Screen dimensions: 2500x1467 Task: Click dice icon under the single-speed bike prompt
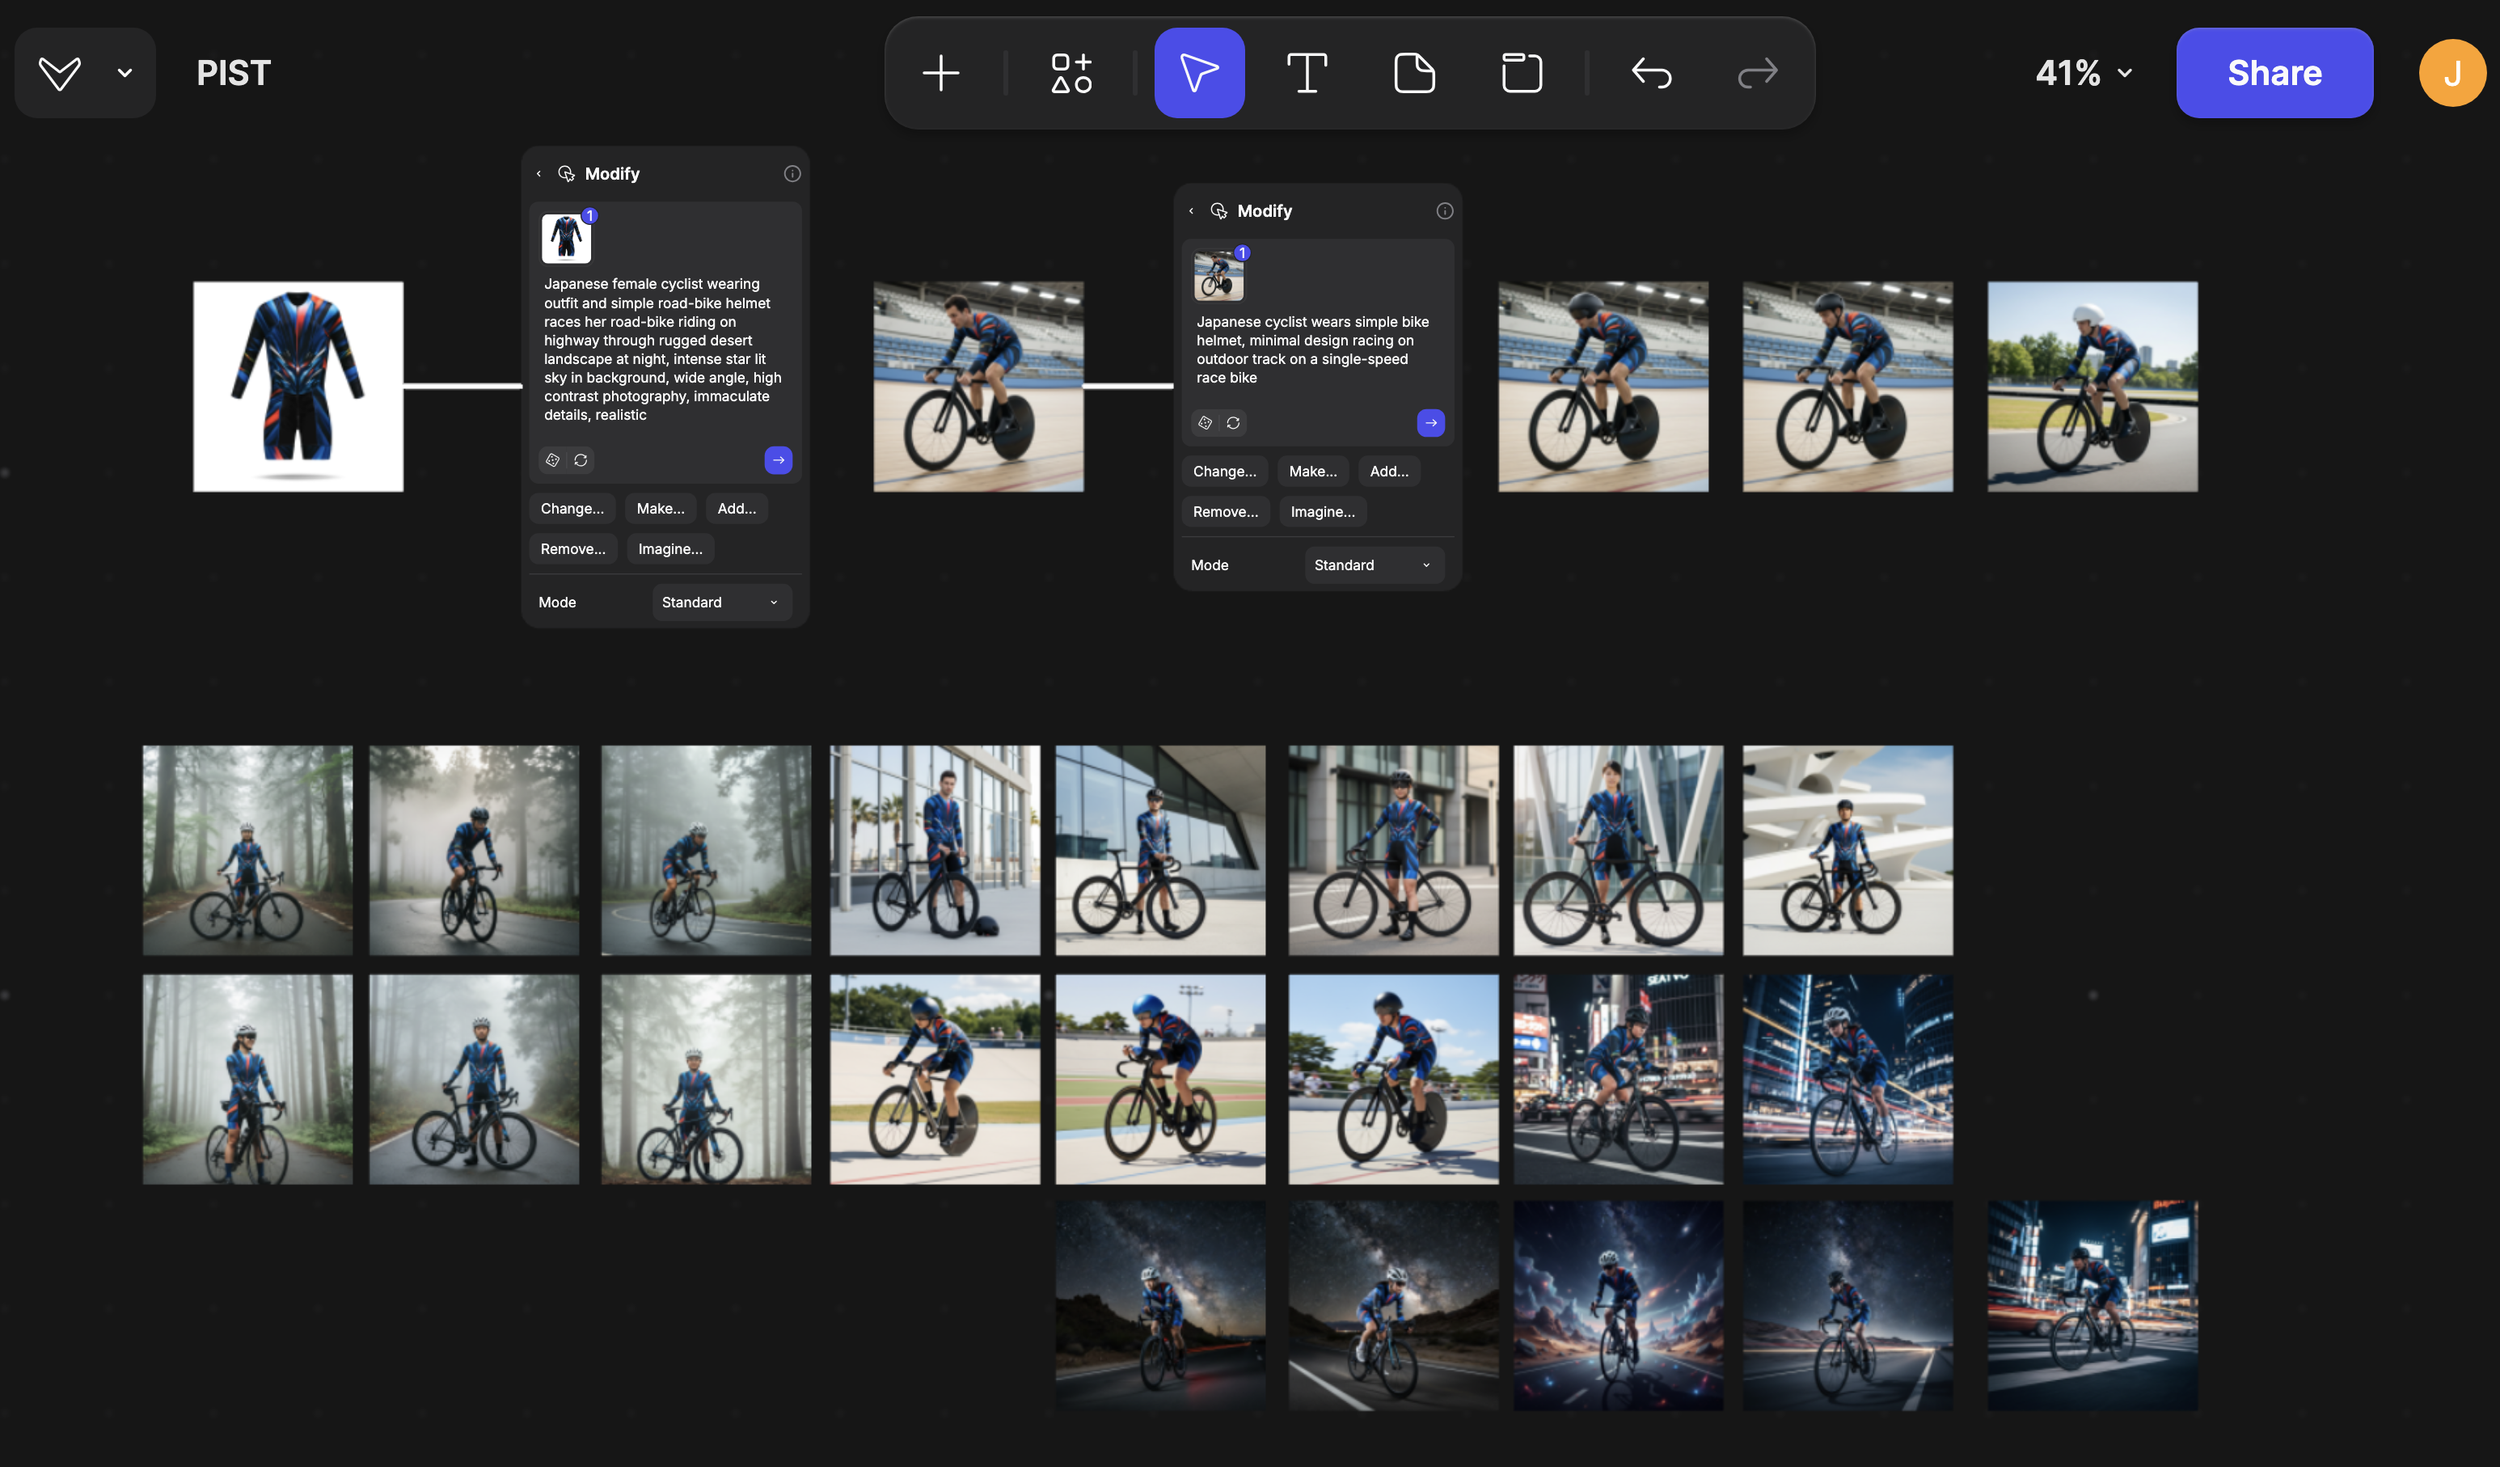coord(1205,423)
